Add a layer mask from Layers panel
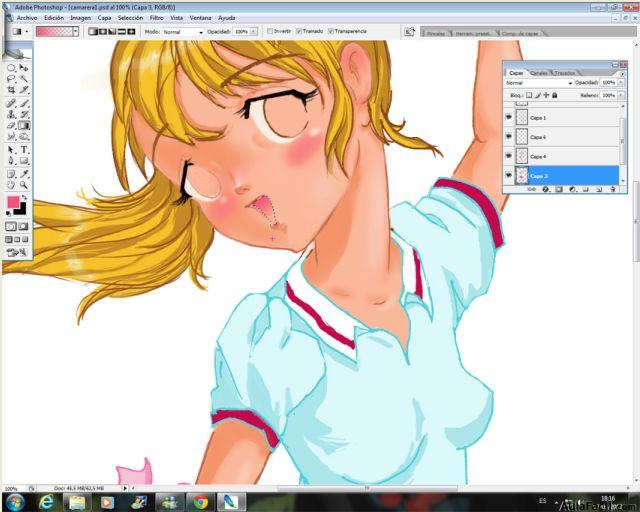Viewport: 640px width, 512px height. point(559,189)
